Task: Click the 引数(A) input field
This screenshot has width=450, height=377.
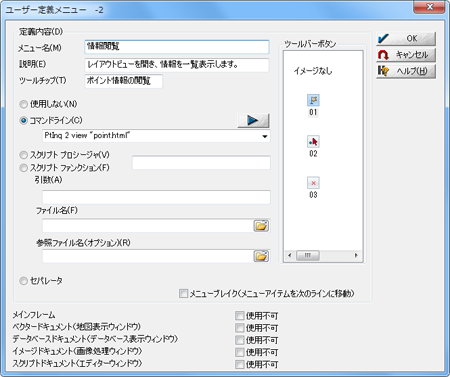Action: (156, 197)
